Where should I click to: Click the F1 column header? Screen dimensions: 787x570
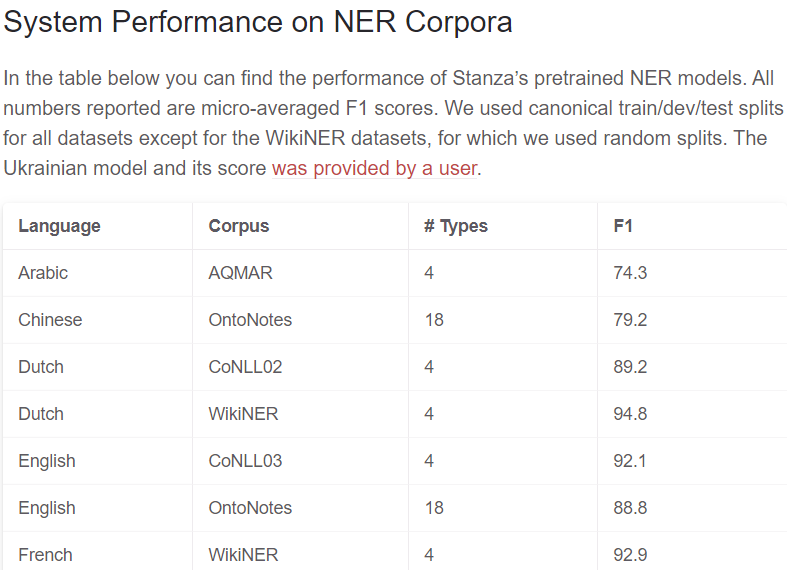[x=623, y=226]
